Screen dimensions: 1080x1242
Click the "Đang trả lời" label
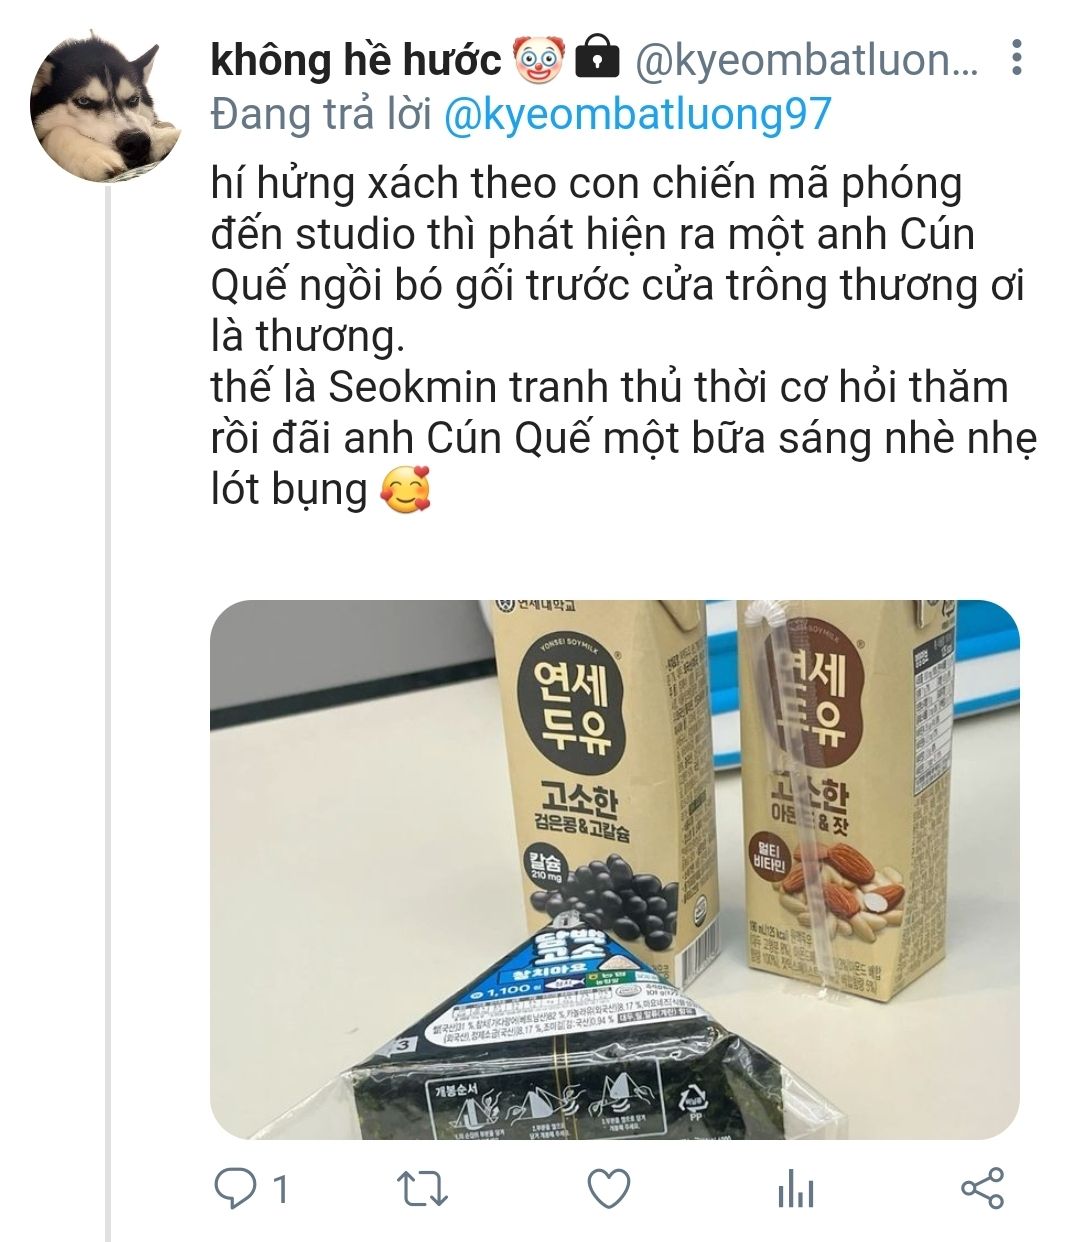(x=320, y=114)
